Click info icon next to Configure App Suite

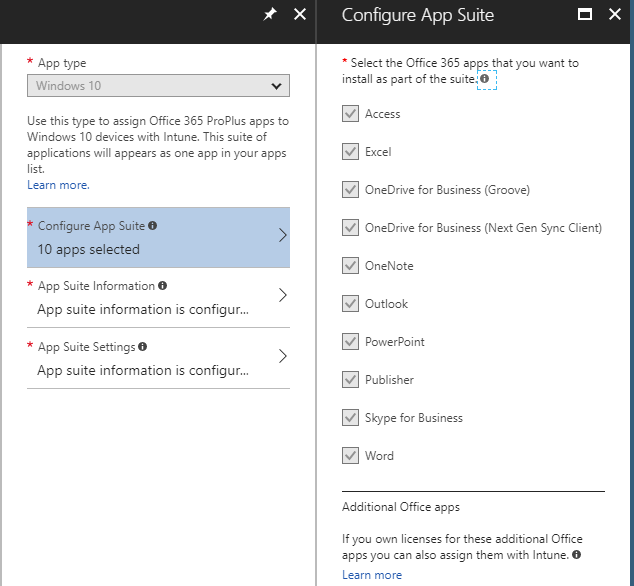[x=153, y=226]
